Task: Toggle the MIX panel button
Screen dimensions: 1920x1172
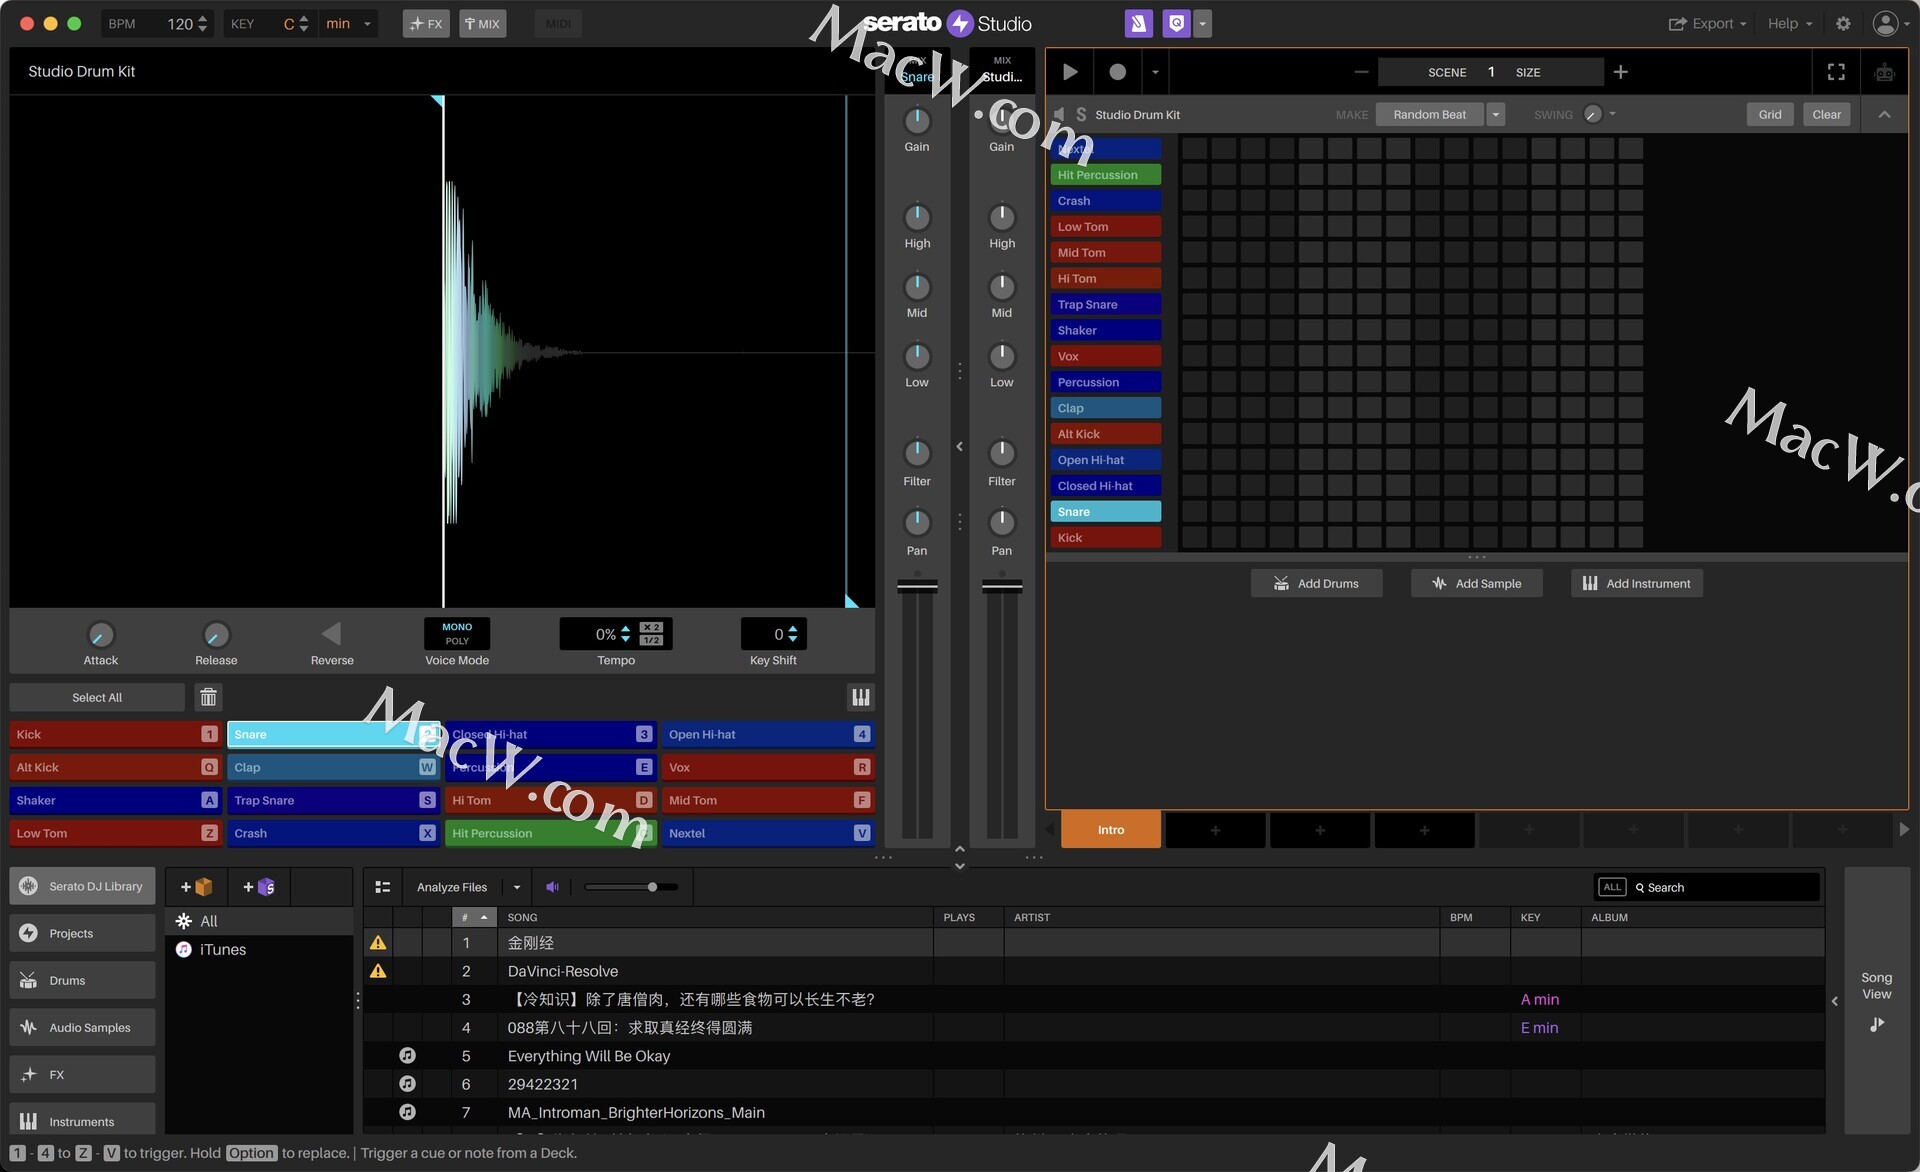Action: 482,23
